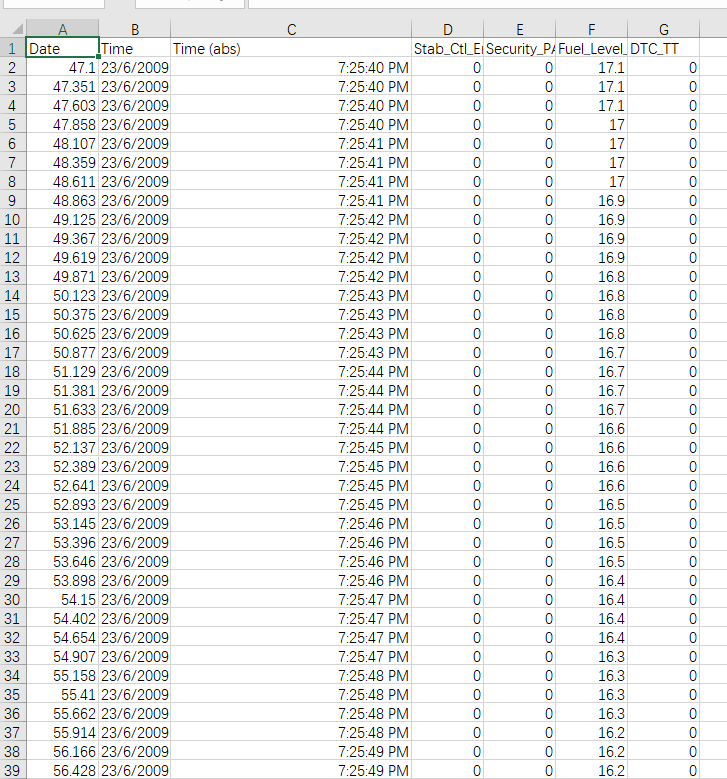Image resolution: width=727 pixels, height=779 pixels.
Task: Click cell with value 54.654
Action: pyautogui.click(x=62, y=637)
